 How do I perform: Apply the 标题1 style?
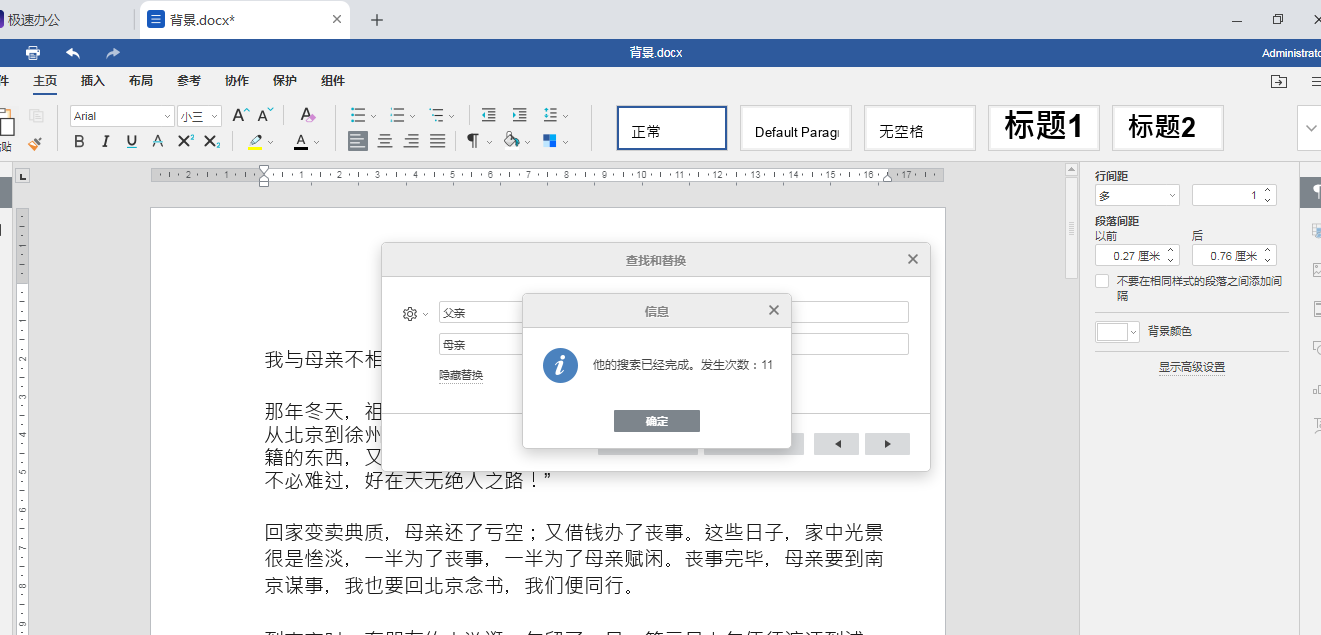tap(1044, 127)
